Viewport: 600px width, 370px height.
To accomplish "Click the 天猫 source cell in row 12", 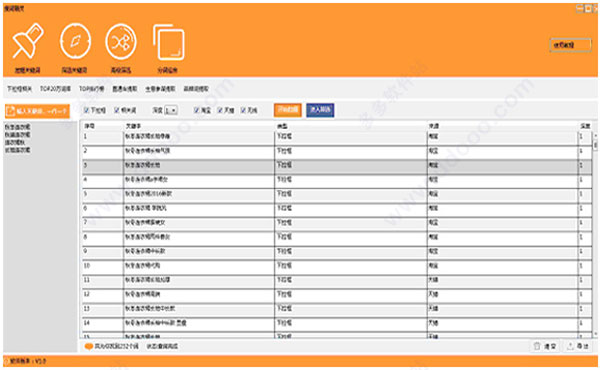I will click(x=502, y=295).
